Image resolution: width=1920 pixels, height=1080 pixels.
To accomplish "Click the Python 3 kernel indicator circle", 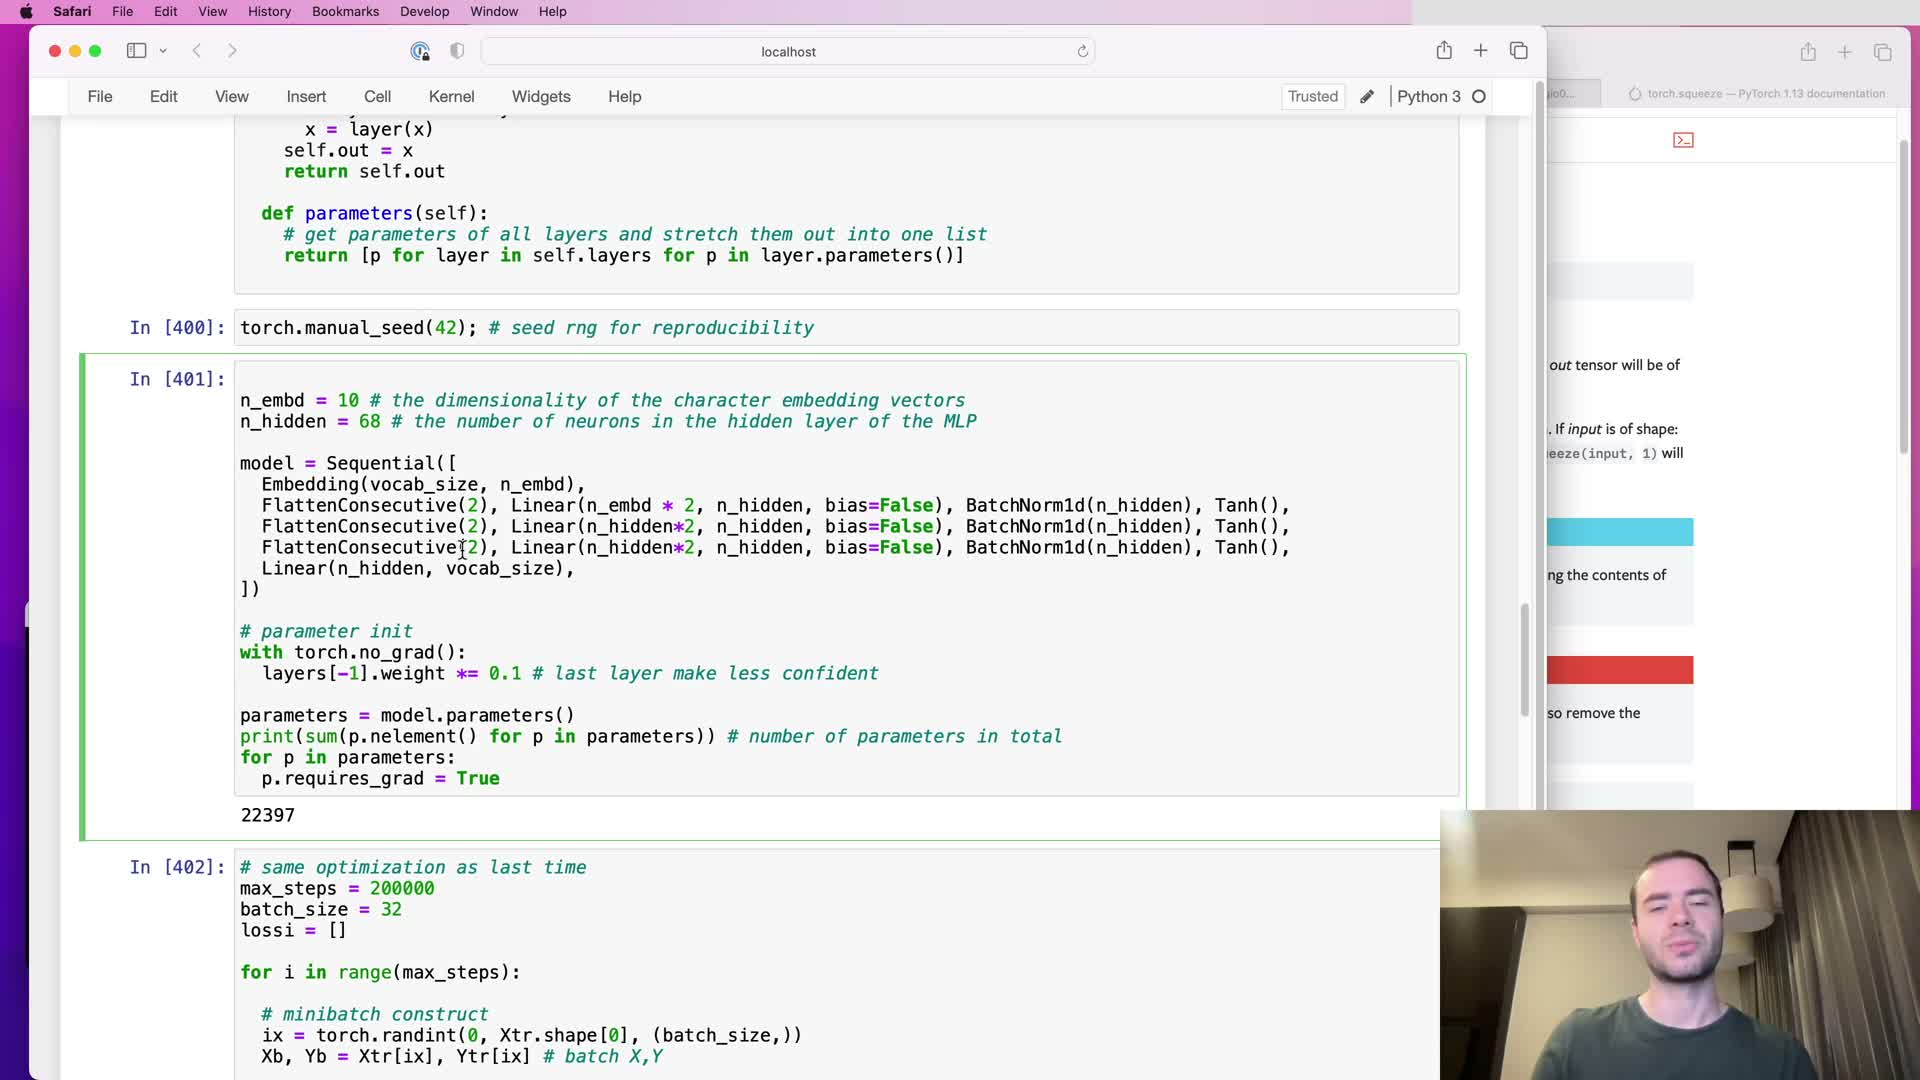I will coord(1479,97).
